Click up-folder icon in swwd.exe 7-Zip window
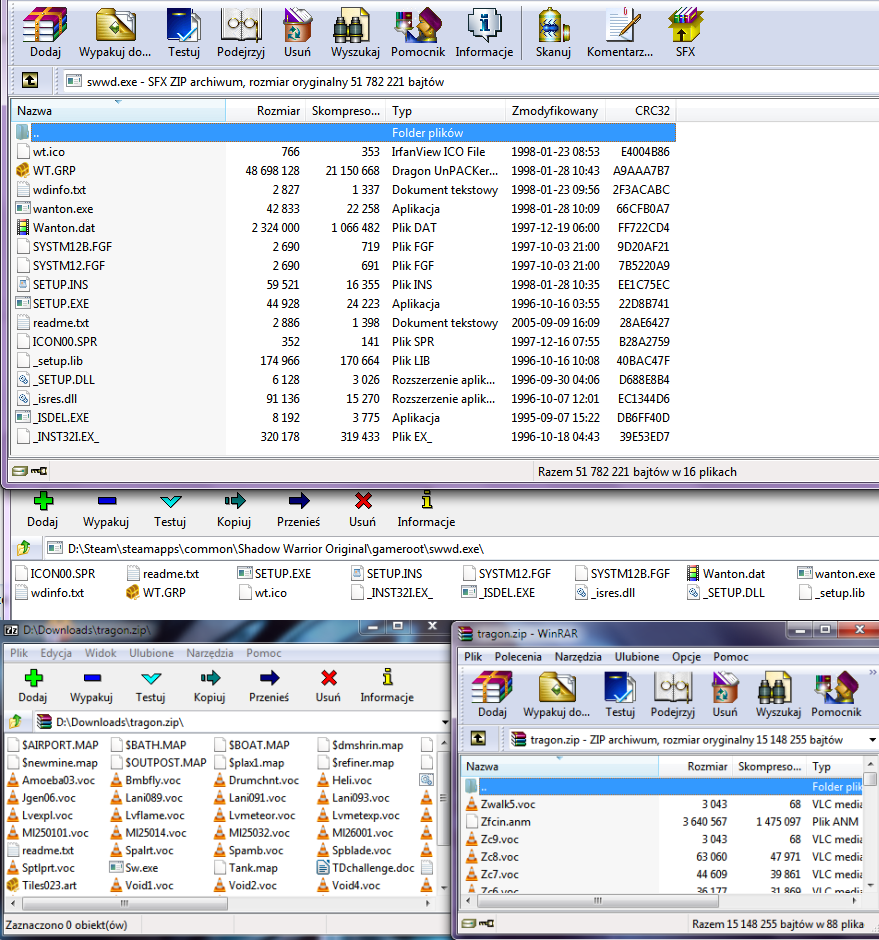Image resolution: width=879 pixels, height=940 pixels. (x=23, y=547)
